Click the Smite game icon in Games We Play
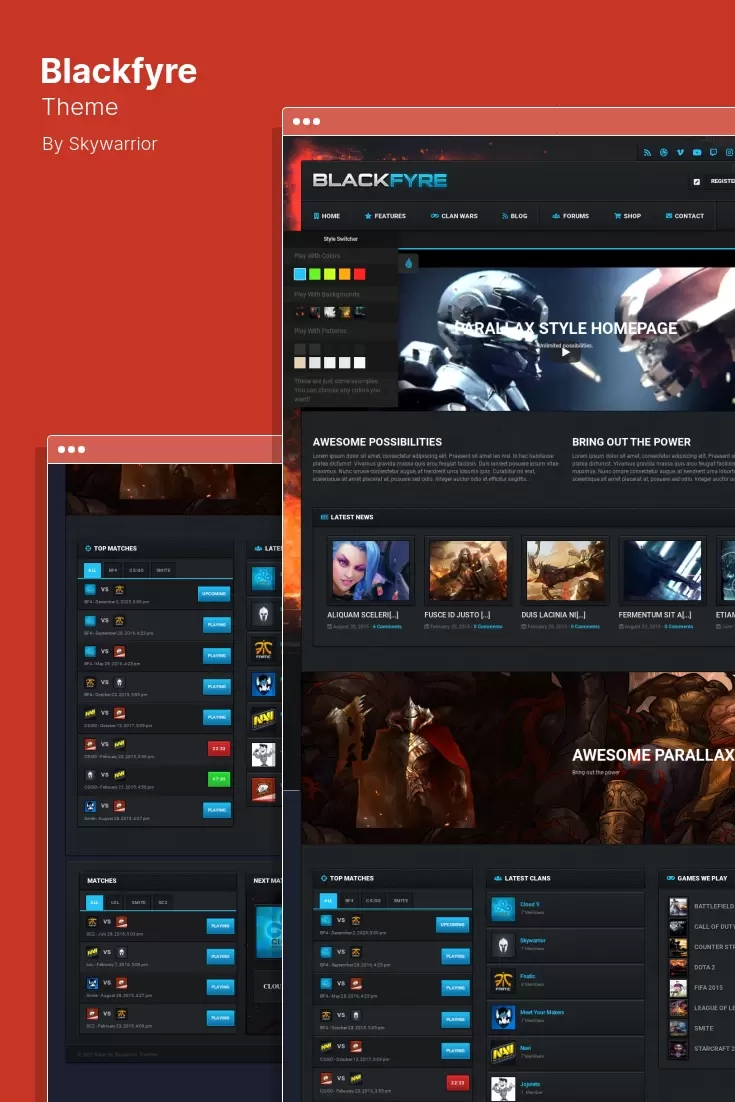This screenshot has width=735, height=1102. point(678,1028)
